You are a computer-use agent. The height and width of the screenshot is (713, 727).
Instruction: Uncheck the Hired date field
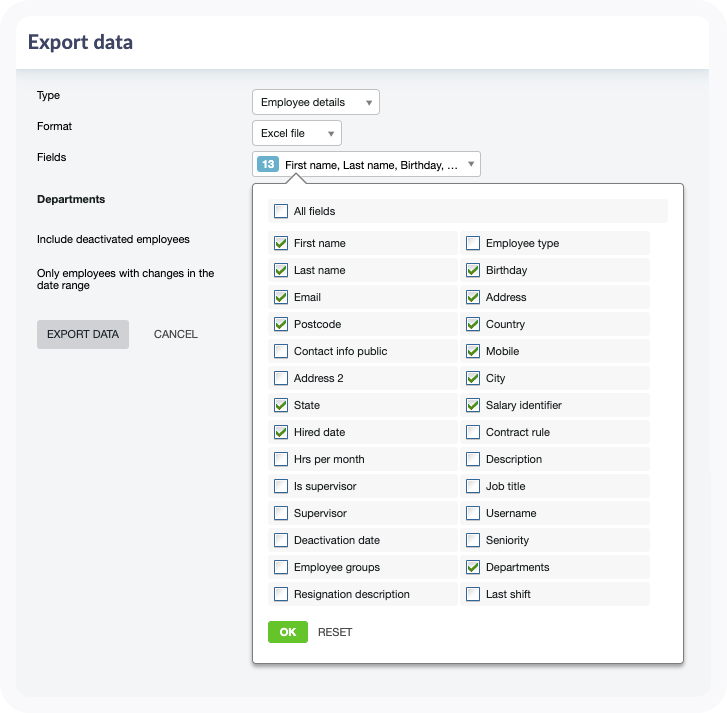(x=281, y=432)
